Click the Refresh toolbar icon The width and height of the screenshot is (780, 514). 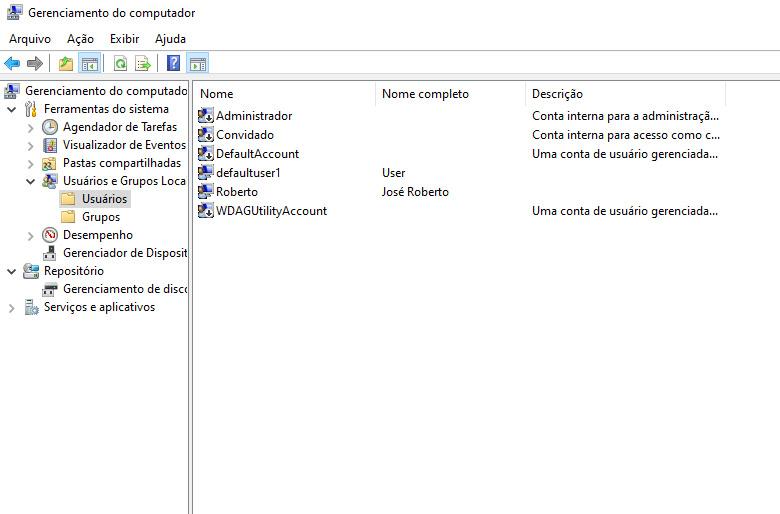pos(120,63)
